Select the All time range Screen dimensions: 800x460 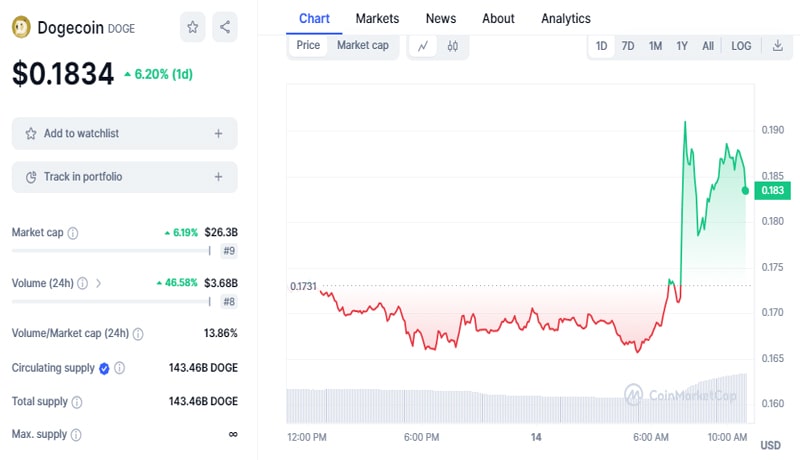coord(708,46)
